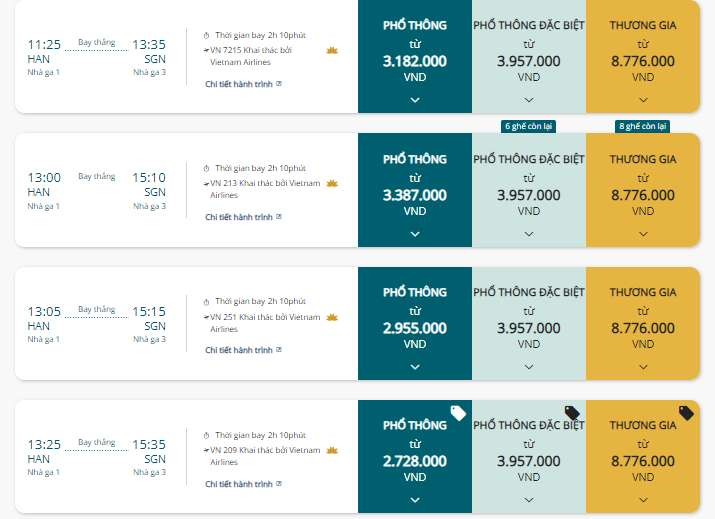
Task: Click the lotus icon beside VN 251
Action: tap(332, 317)
